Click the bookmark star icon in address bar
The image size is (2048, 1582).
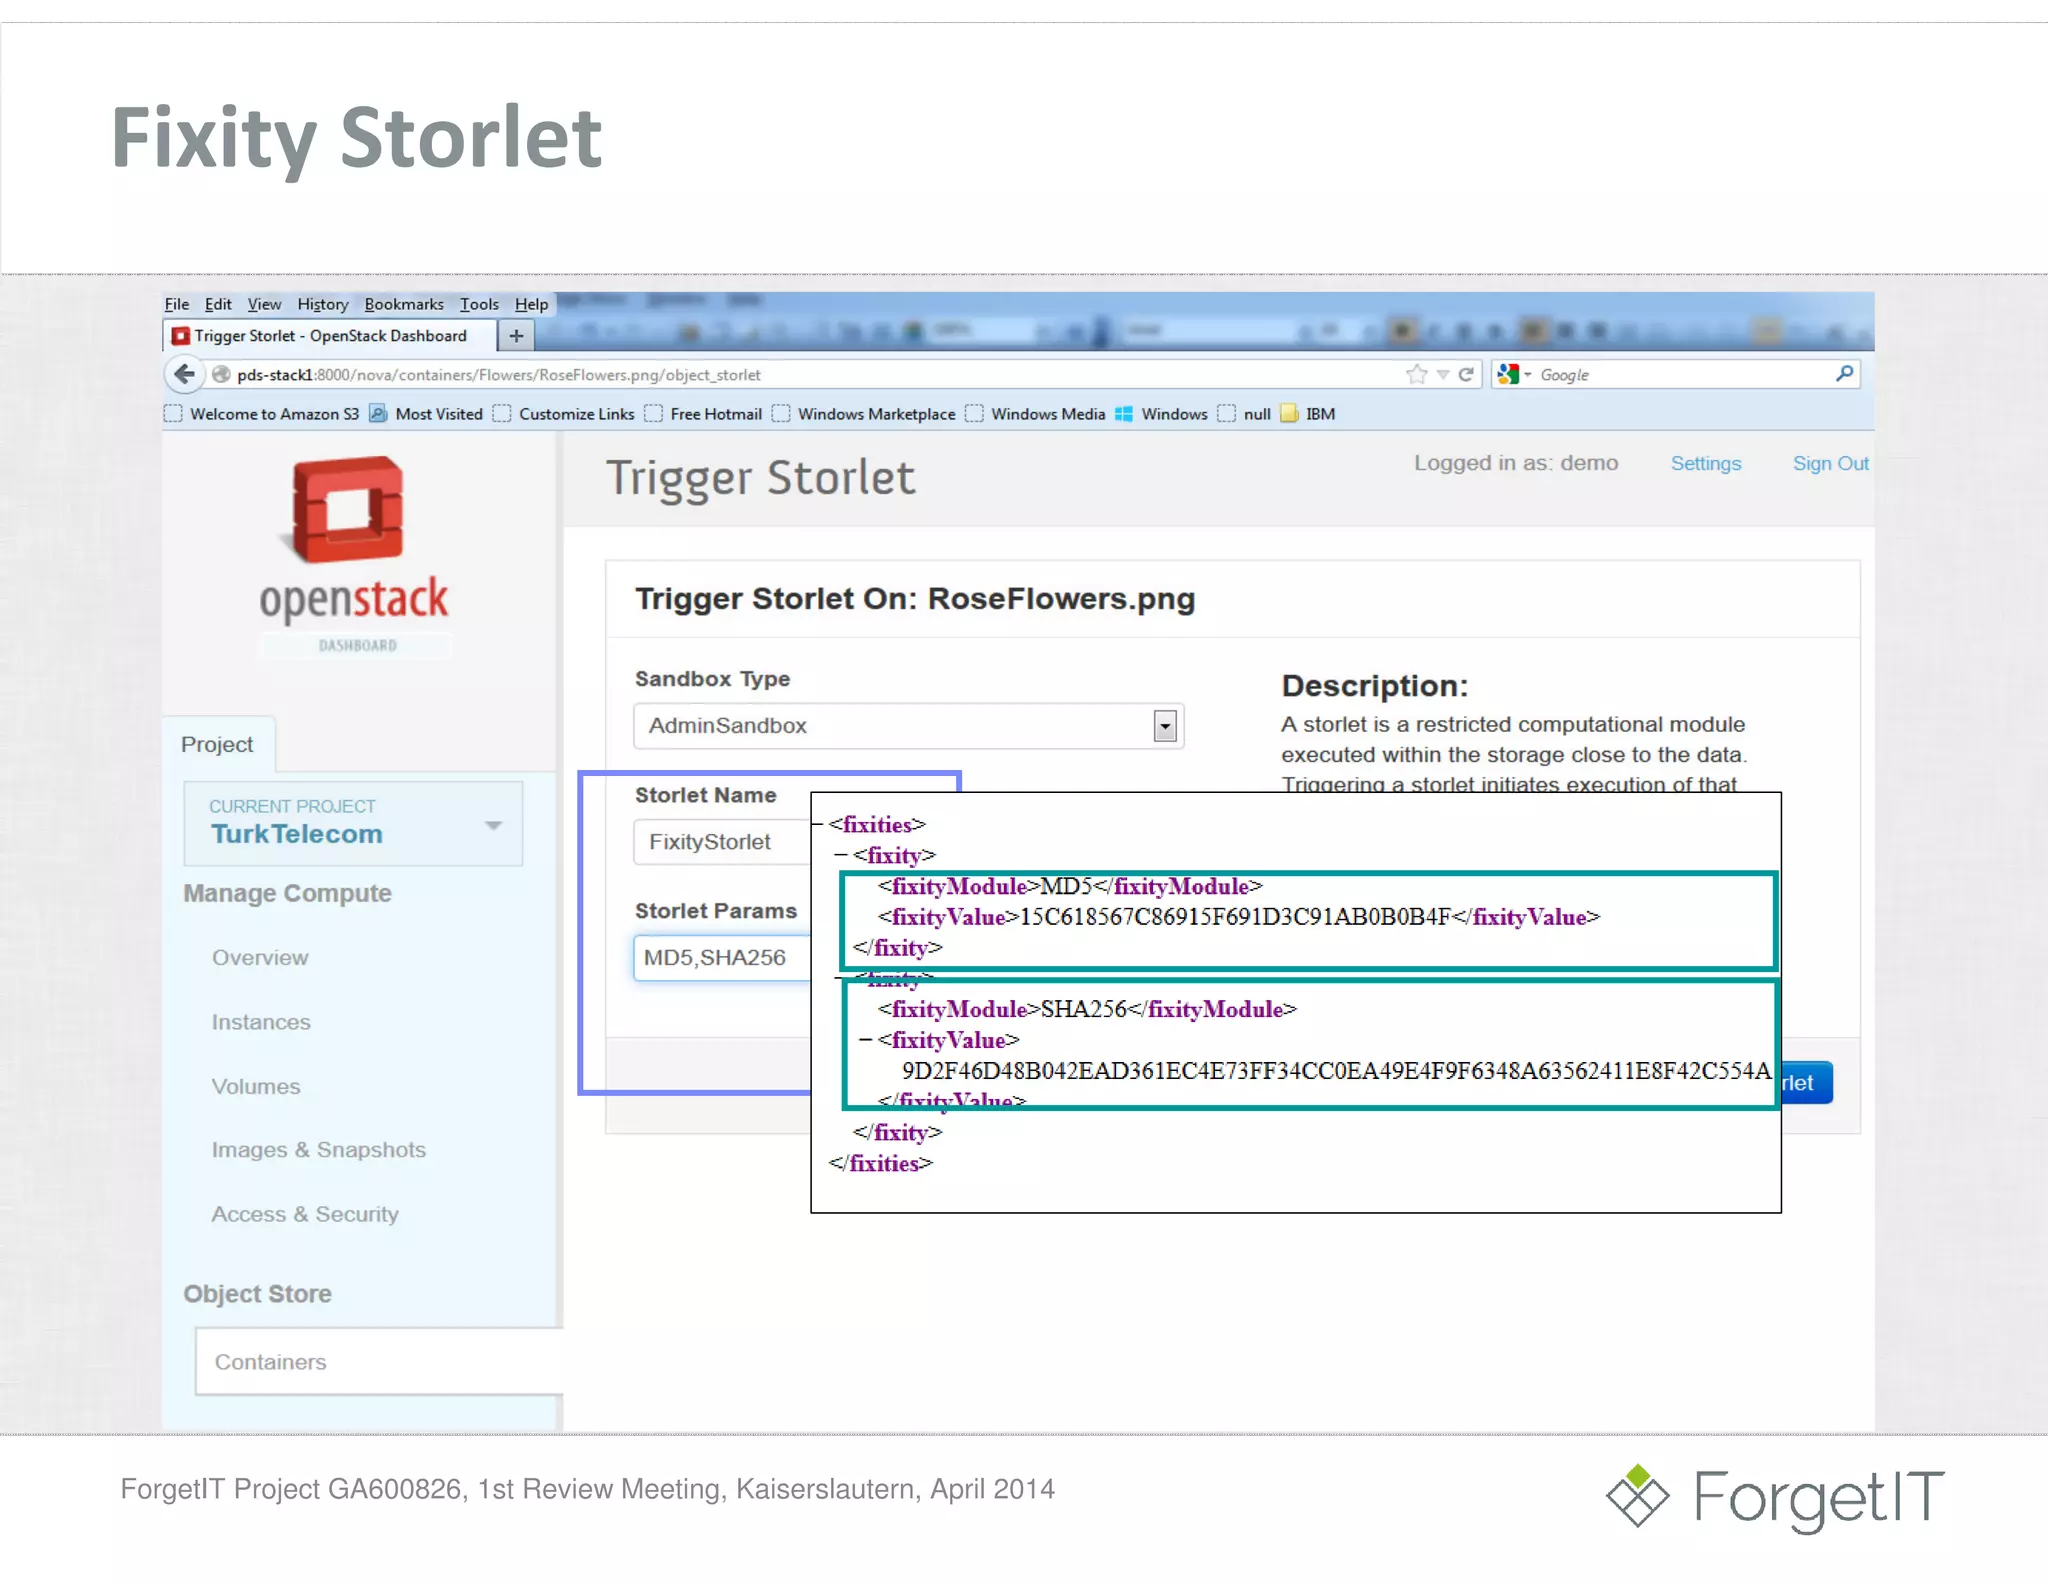1416,375
